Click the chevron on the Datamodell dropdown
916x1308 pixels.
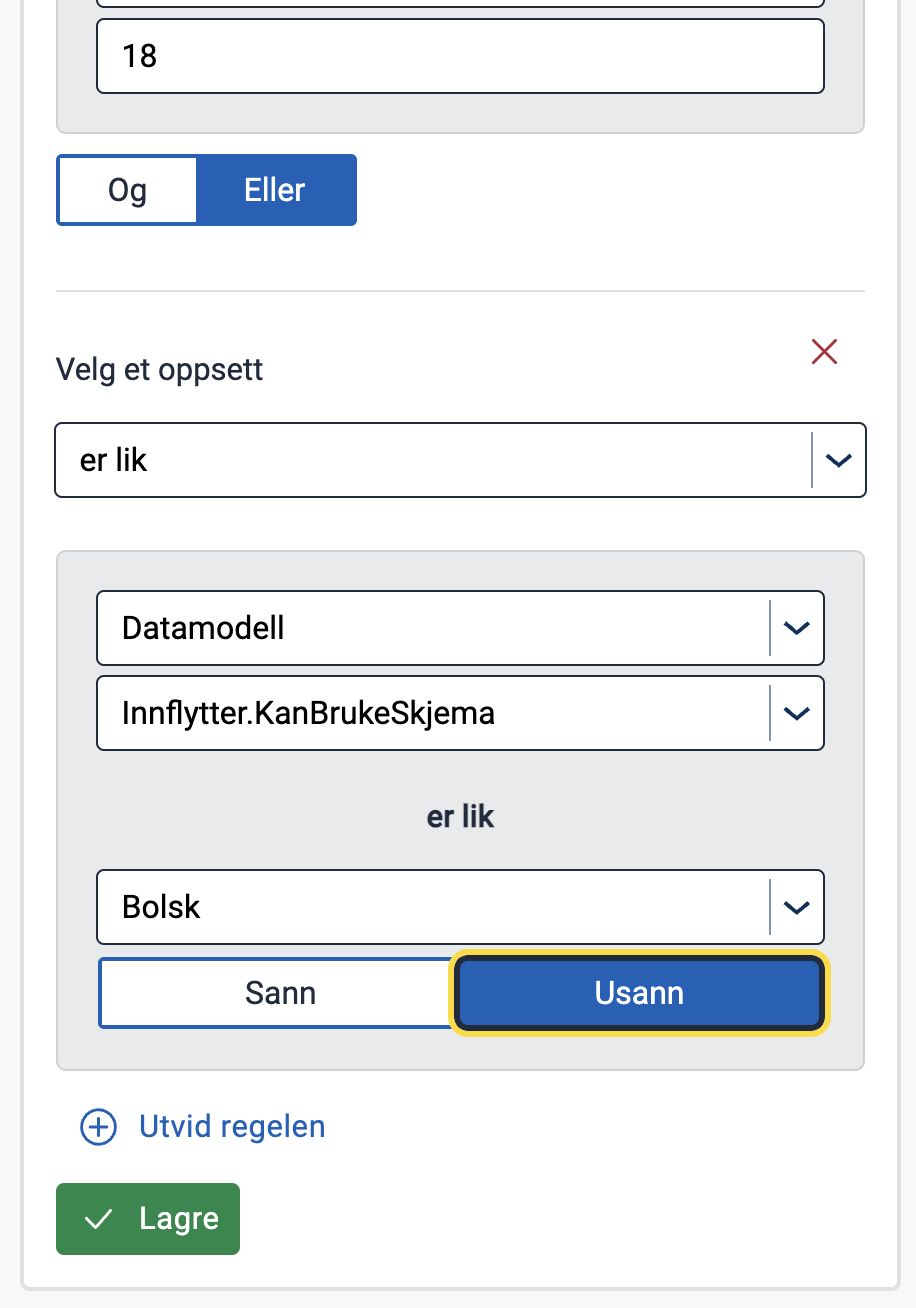(797, 628)
